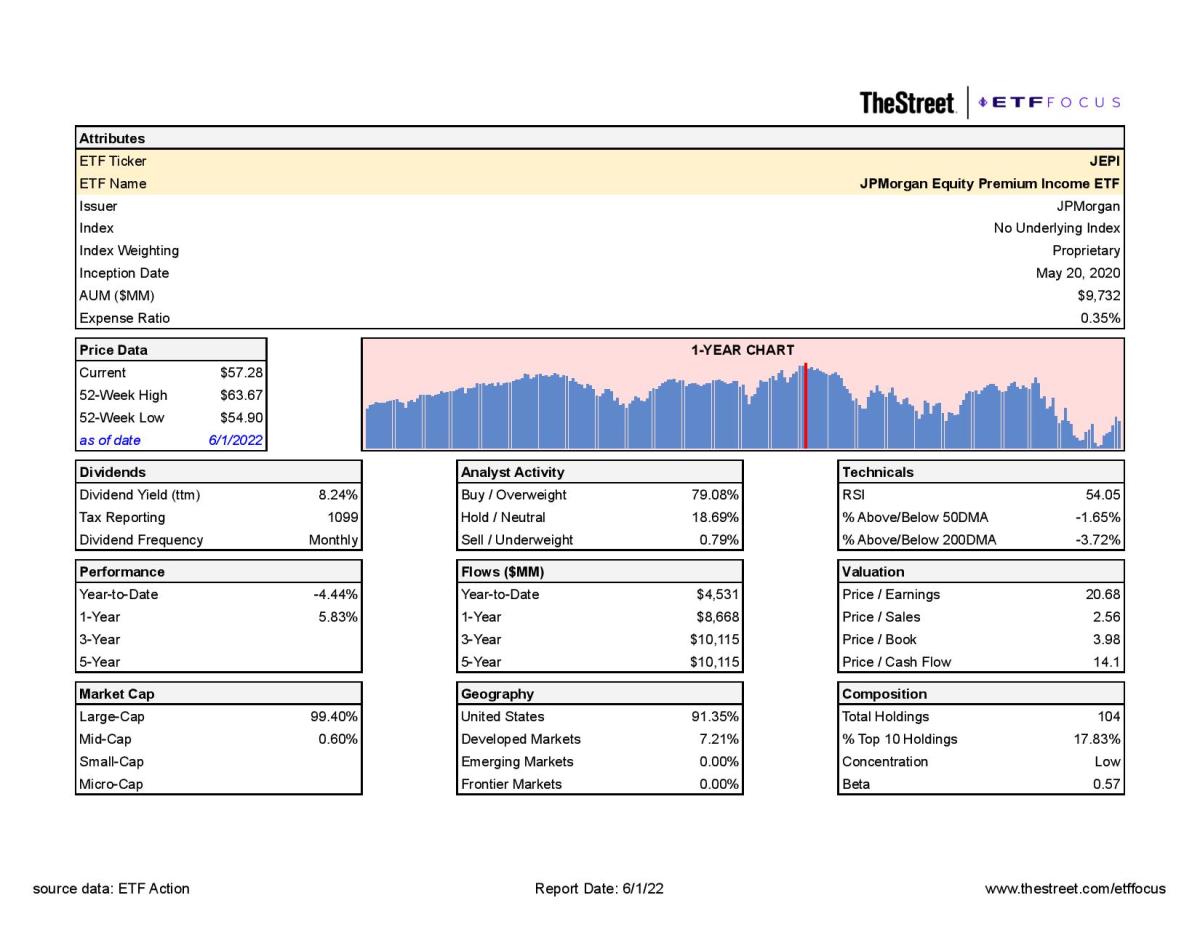
Task: Click the red marker in the 1-year chart
Action: coord(805,407)
